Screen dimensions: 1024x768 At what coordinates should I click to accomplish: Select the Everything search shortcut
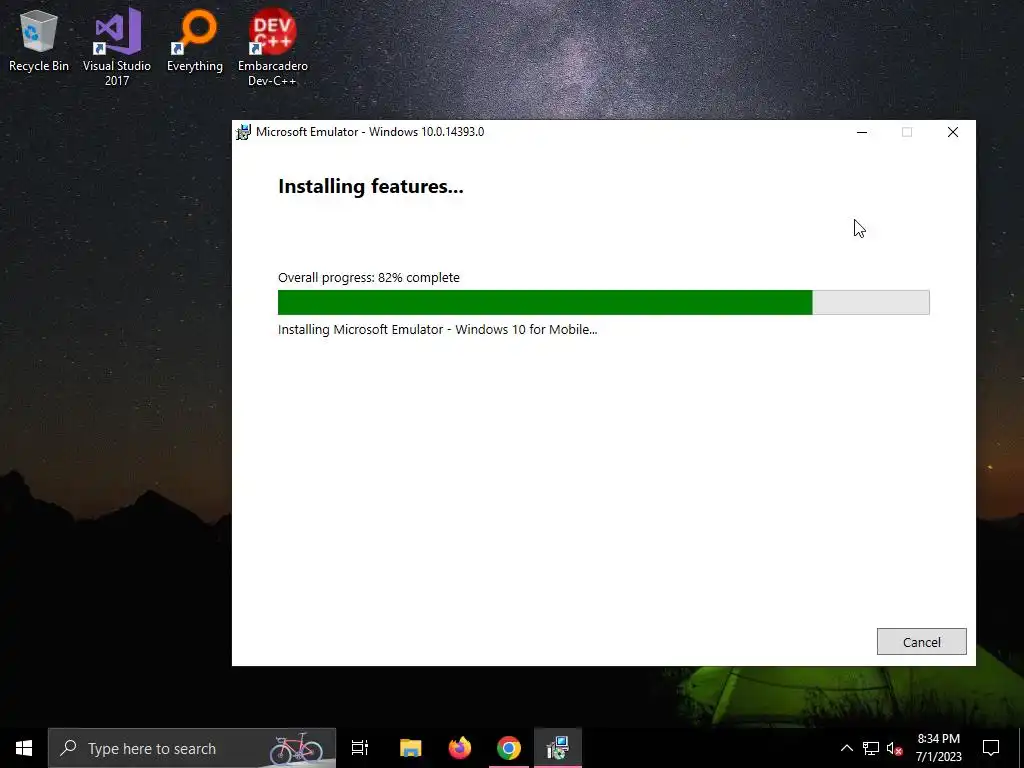195,41
